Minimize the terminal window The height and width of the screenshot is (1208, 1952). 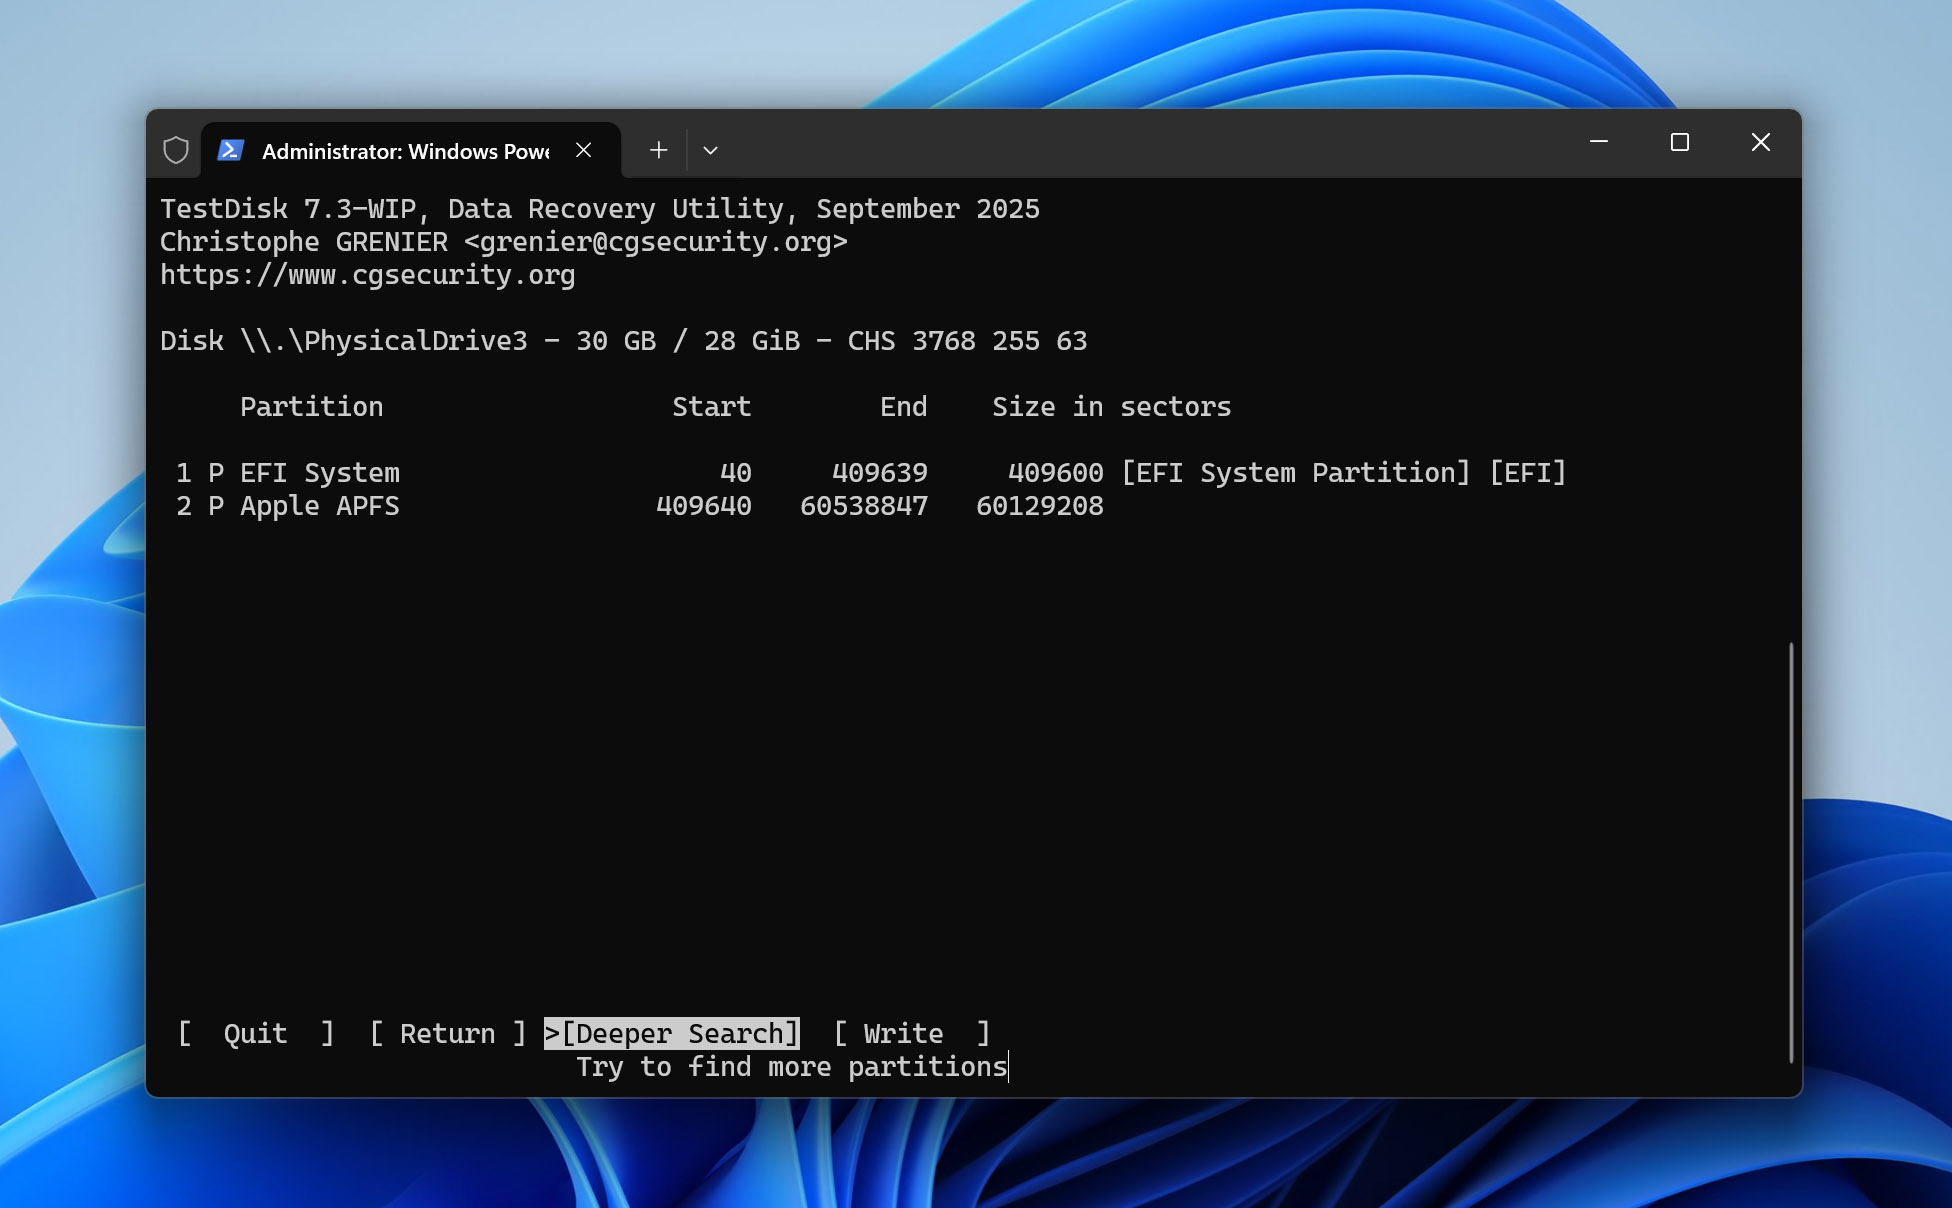point(1599,142)
